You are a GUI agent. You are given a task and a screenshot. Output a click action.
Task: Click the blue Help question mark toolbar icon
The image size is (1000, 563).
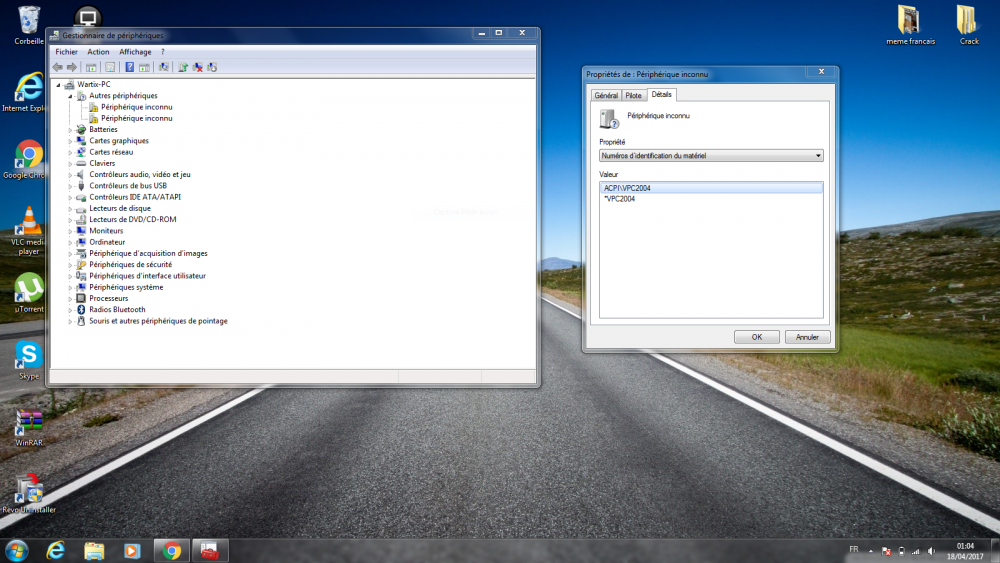coord(129,67)
